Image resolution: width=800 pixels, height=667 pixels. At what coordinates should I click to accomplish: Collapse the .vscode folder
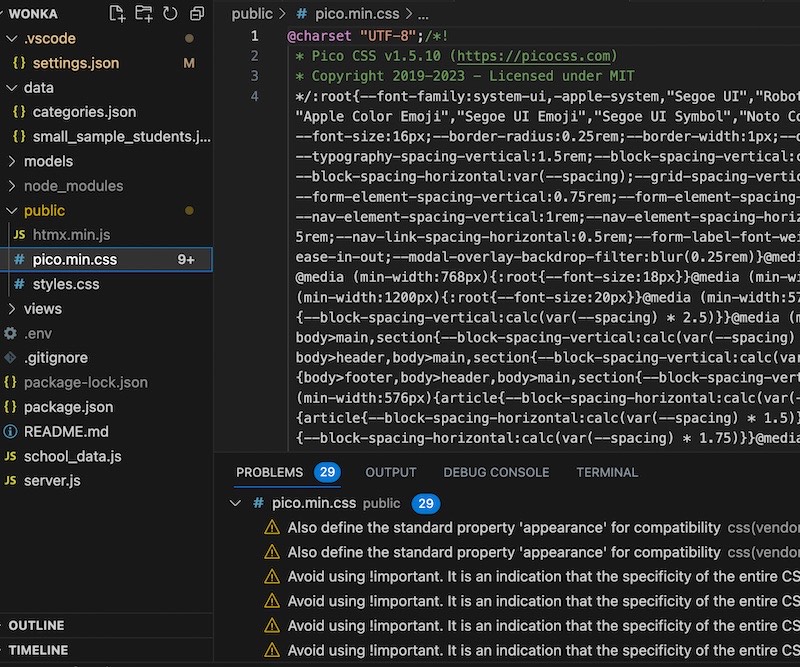point(12,38)
